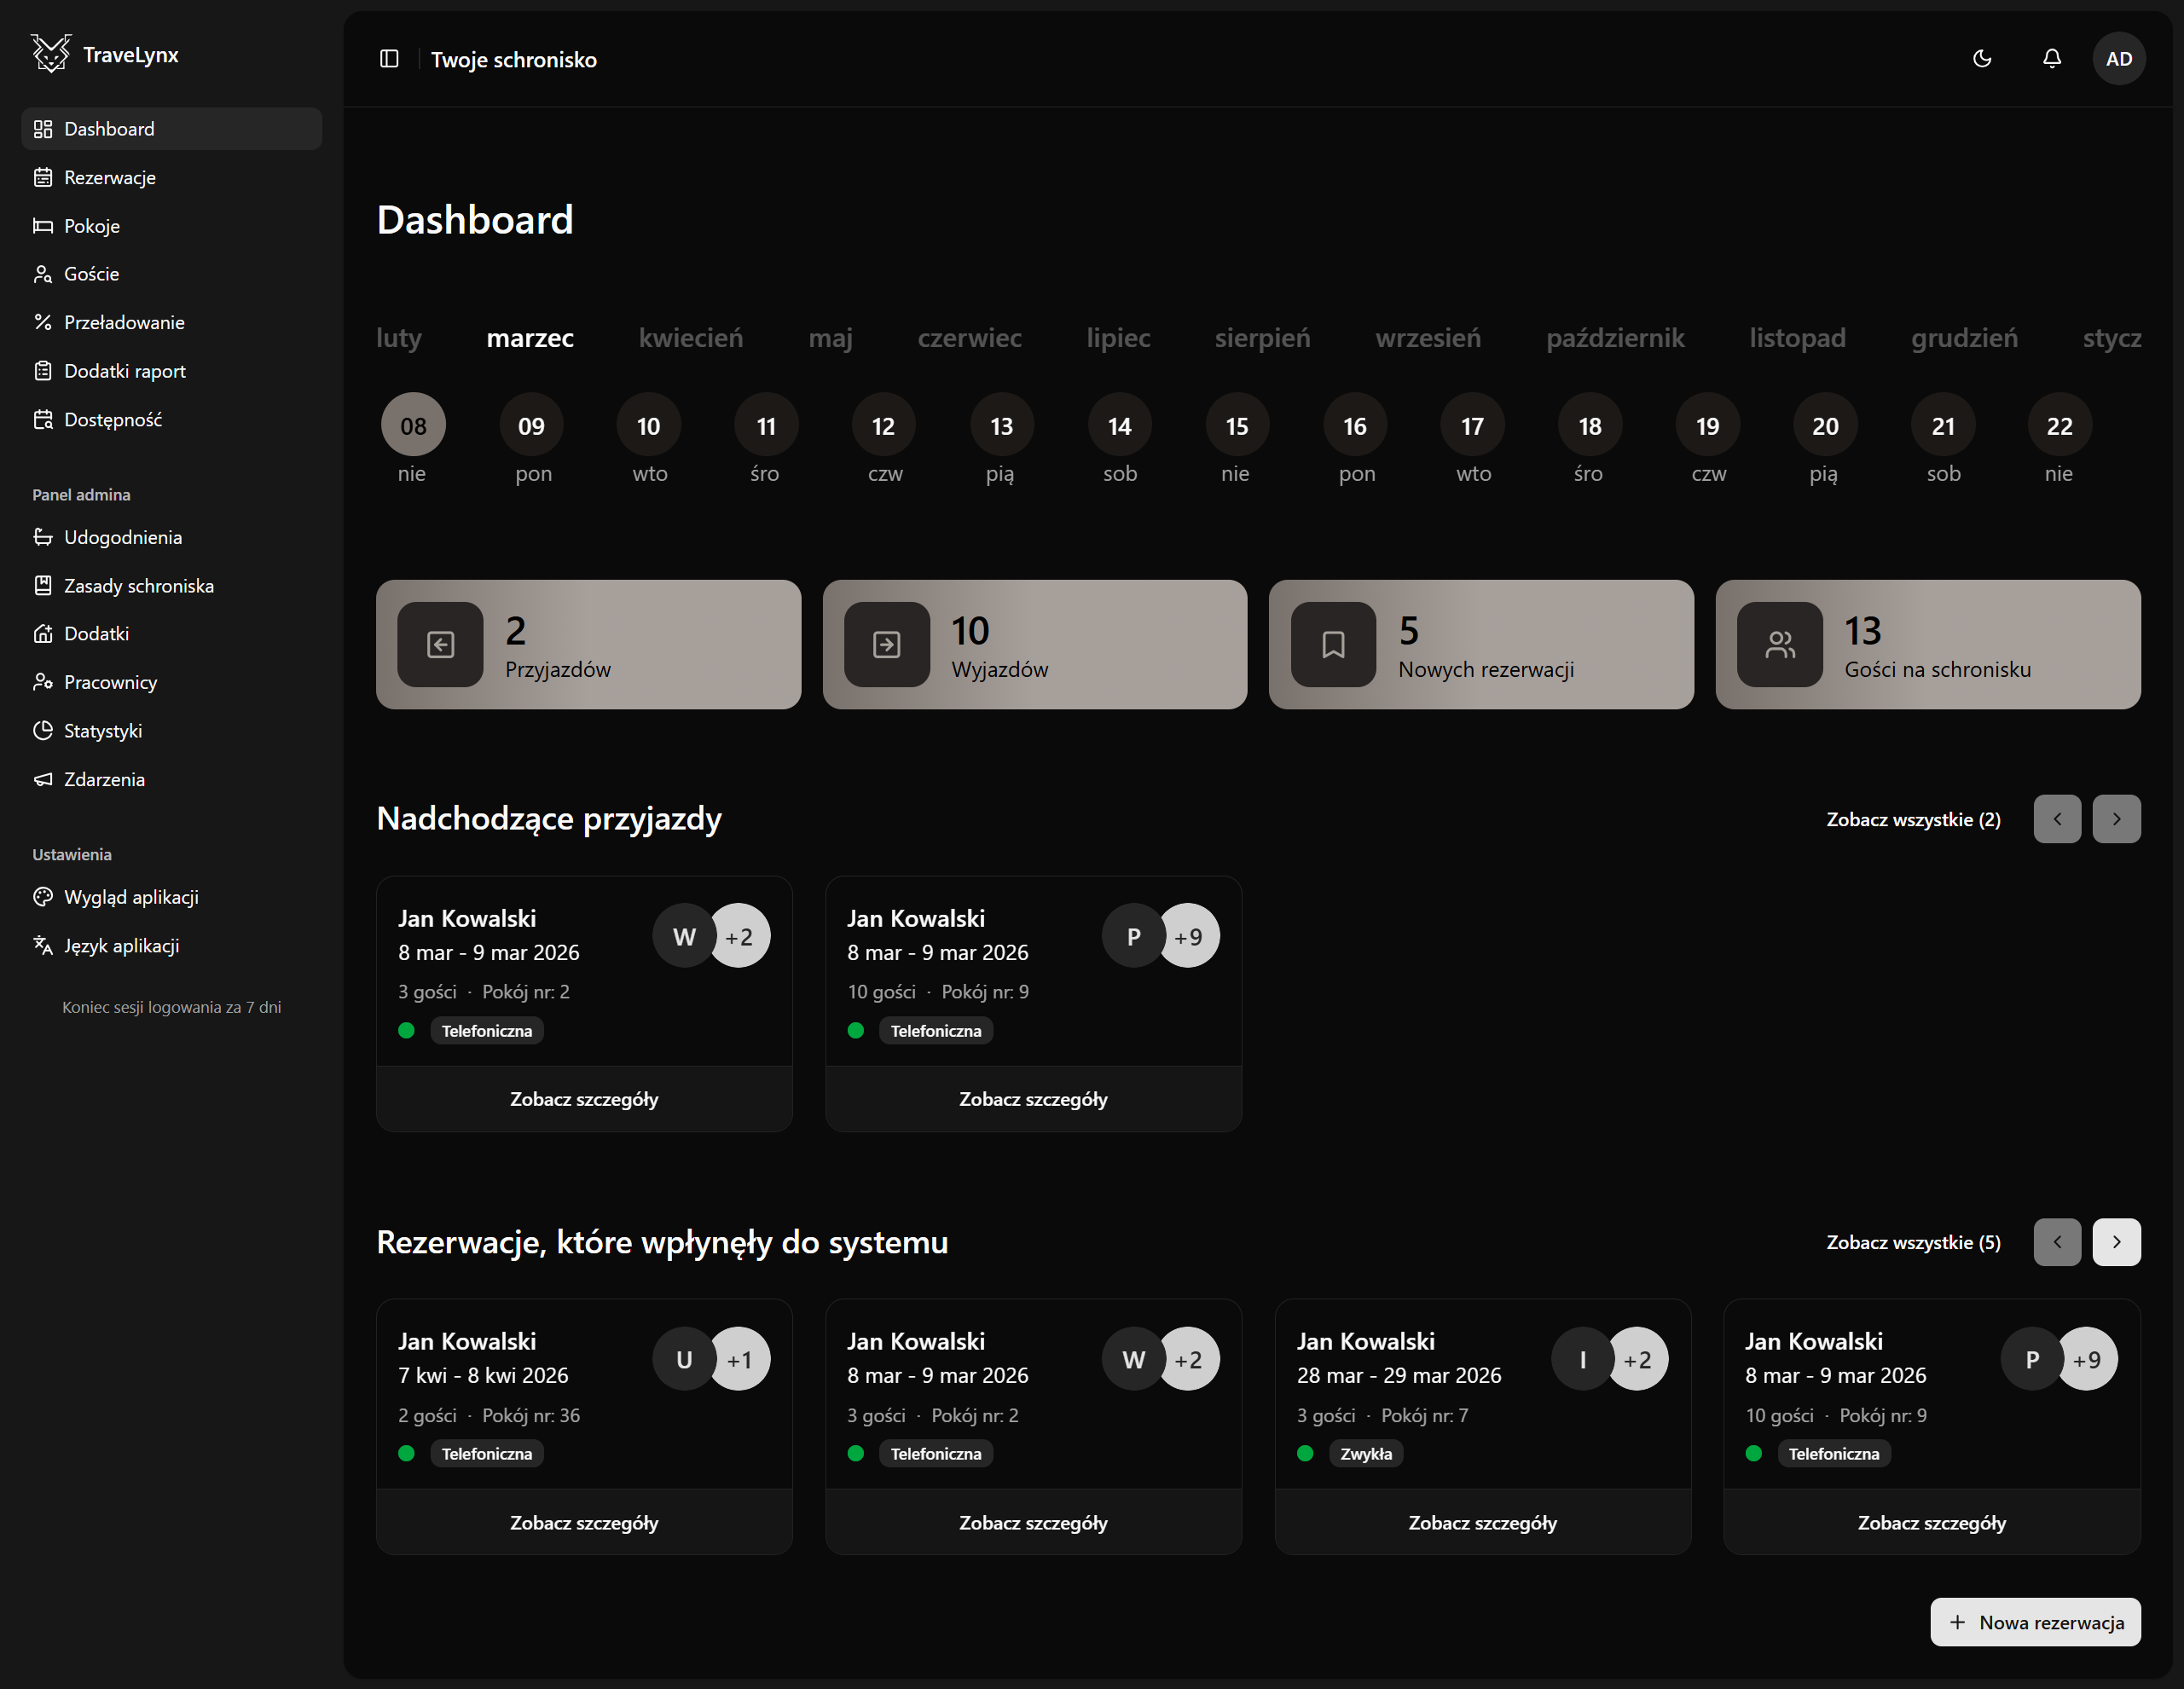Click the +9 guests avatar in arrivals
This screenshot has height=1689, width=2184.
(x=1188, y=937)
